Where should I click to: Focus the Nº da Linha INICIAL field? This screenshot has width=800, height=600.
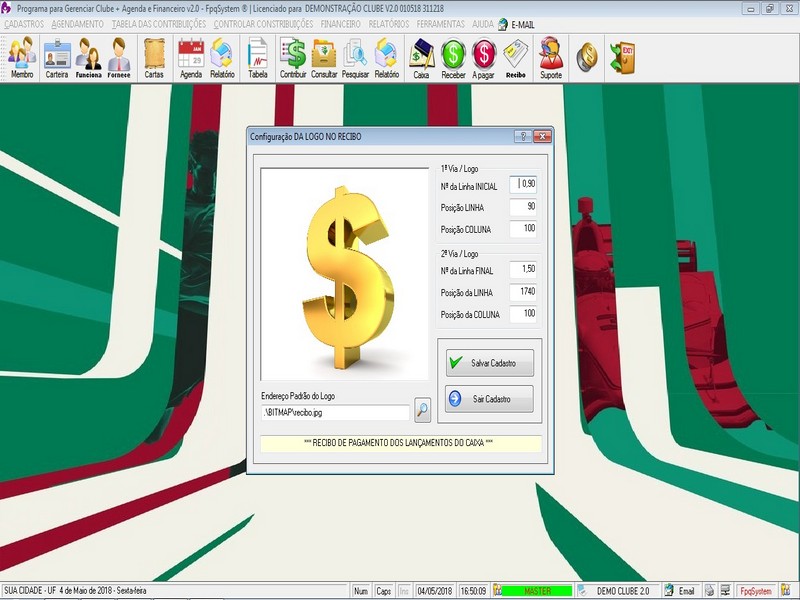[523, 184]
